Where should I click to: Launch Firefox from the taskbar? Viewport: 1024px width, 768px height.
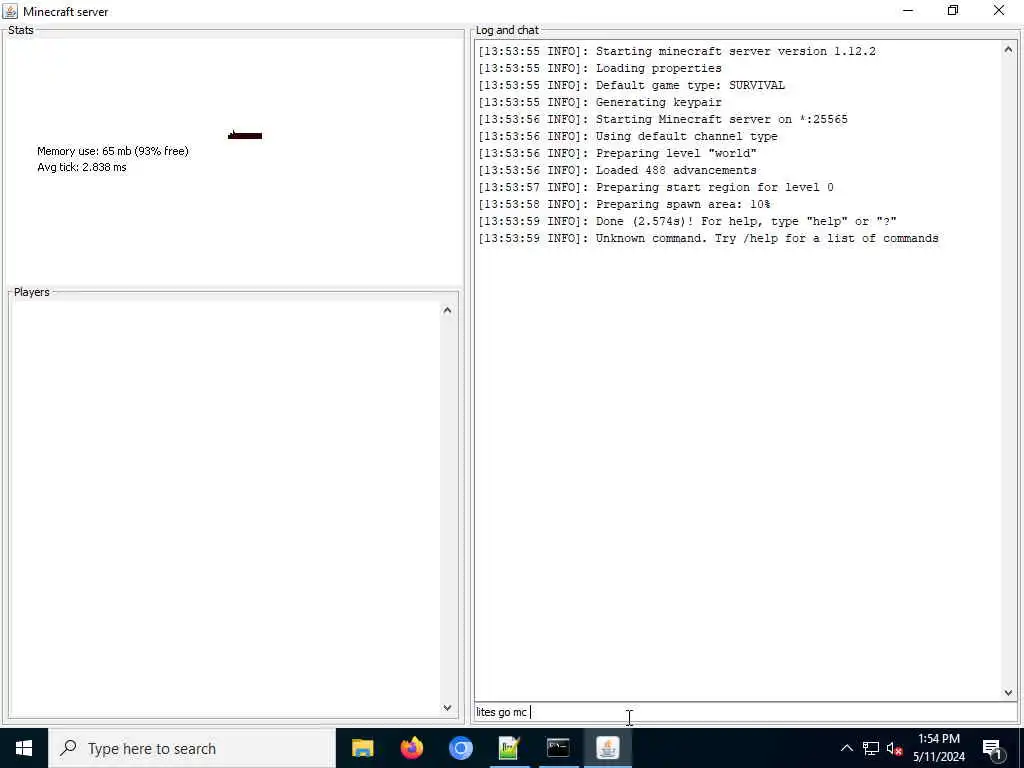[x=411, y=748]
